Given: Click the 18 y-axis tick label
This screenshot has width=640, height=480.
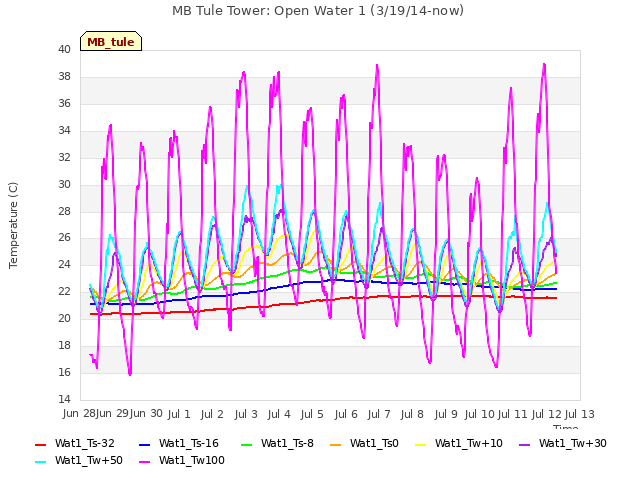Looking at the screenshot, I should point(64,345).
